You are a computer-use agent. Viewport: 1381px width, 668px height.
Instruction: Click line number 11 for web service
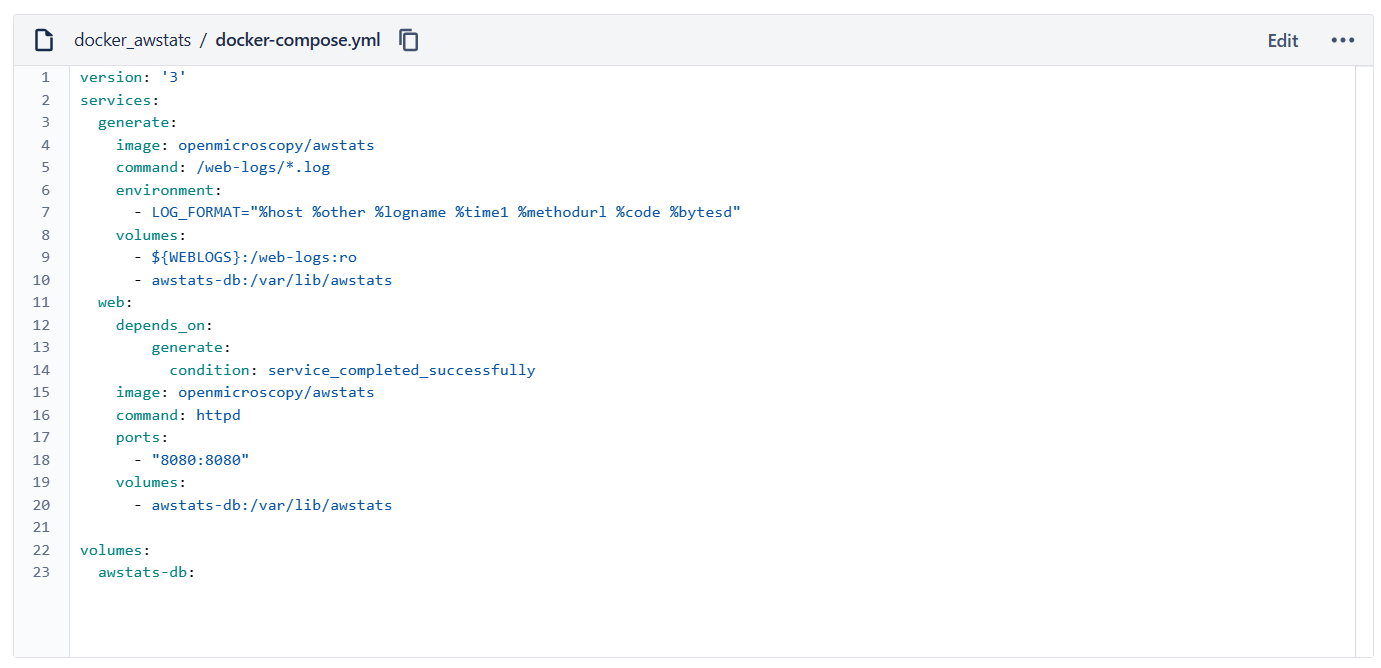coord(41,302)
